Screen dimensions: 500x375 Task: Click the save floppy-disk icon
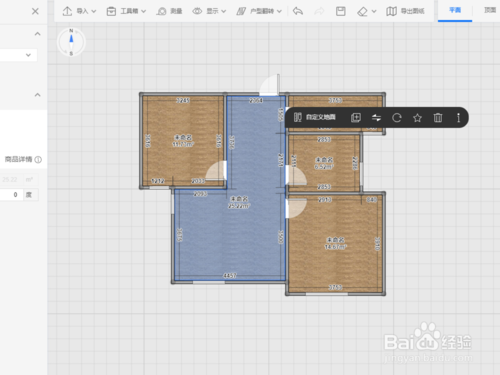pyautogui.click(x=340, y=11)
